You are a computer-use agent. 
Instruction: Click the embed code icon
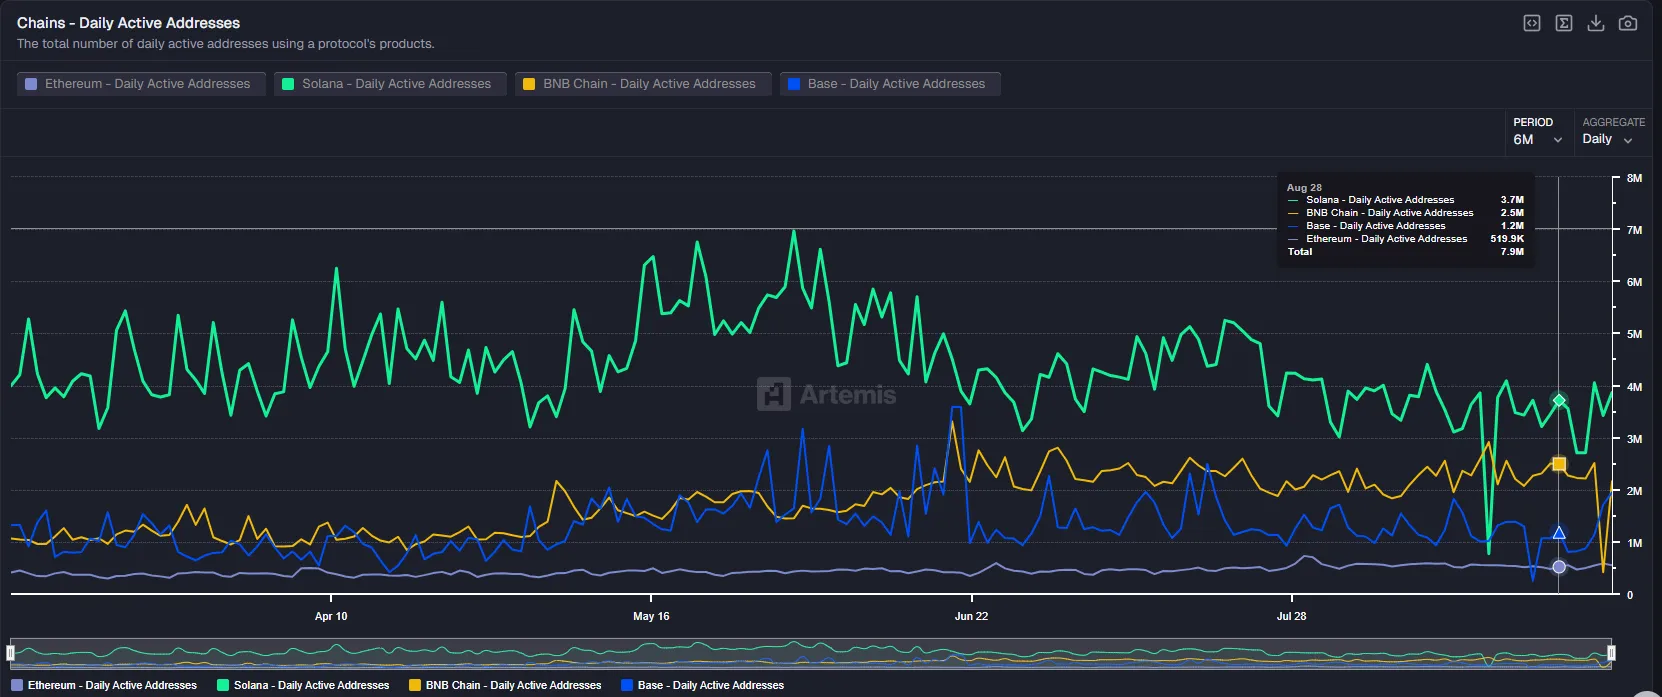click(x=1531, y=23)
